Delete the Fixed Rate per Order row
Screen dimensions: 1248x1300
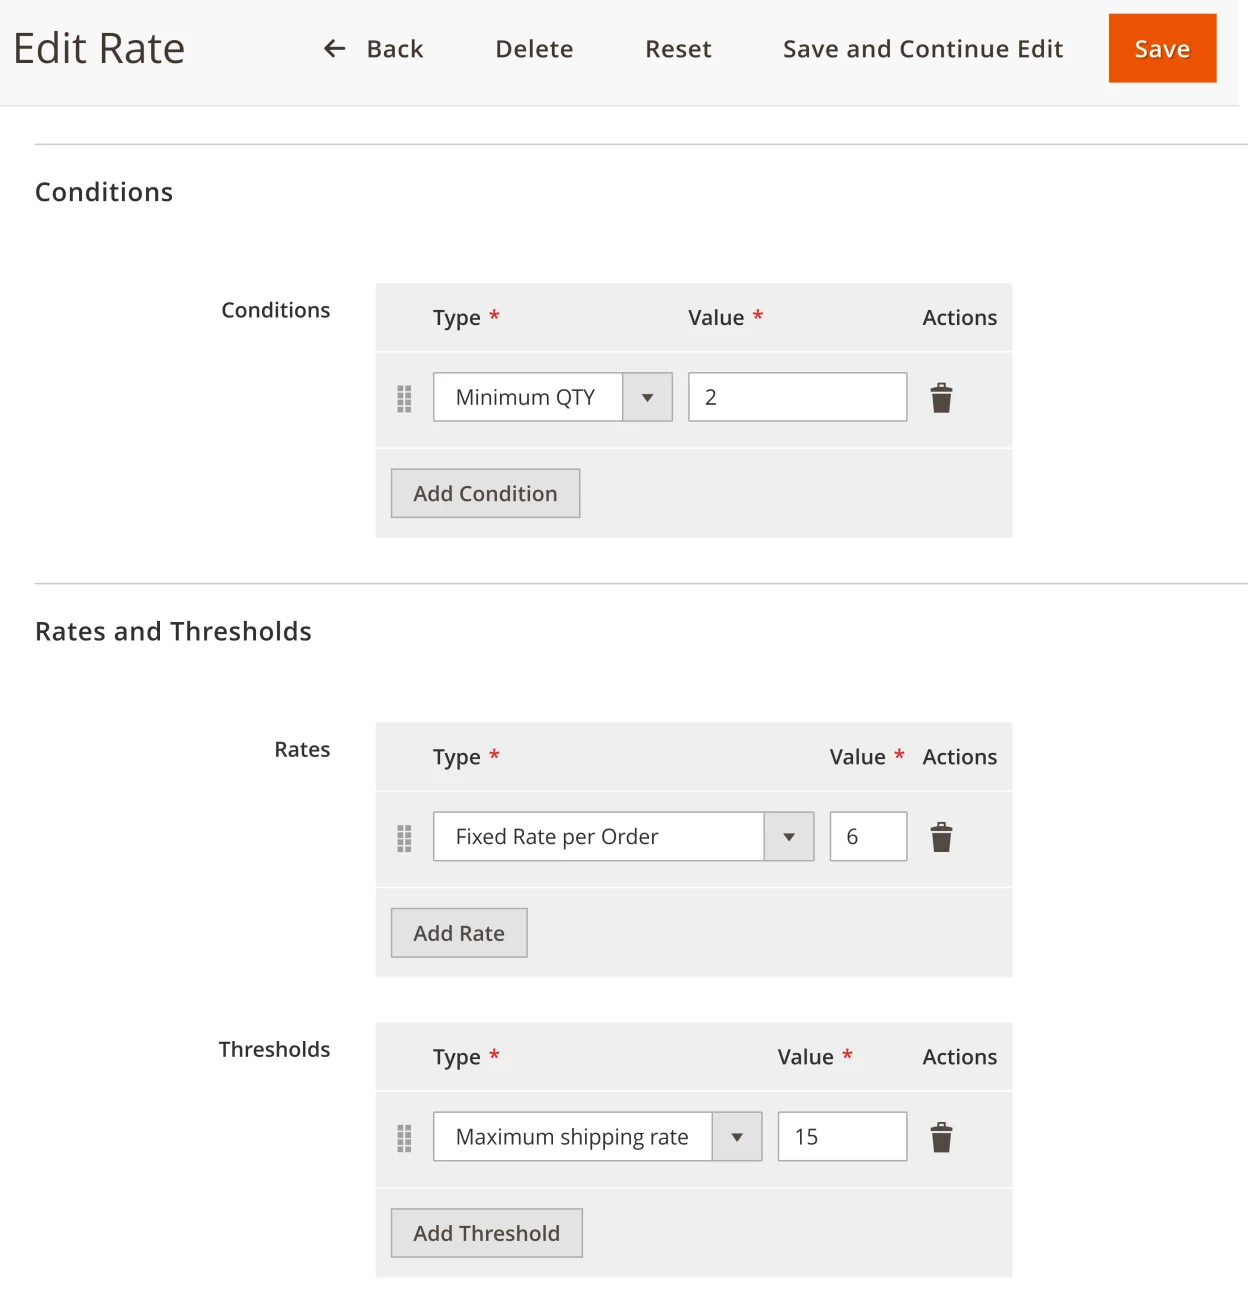[940, 837]
